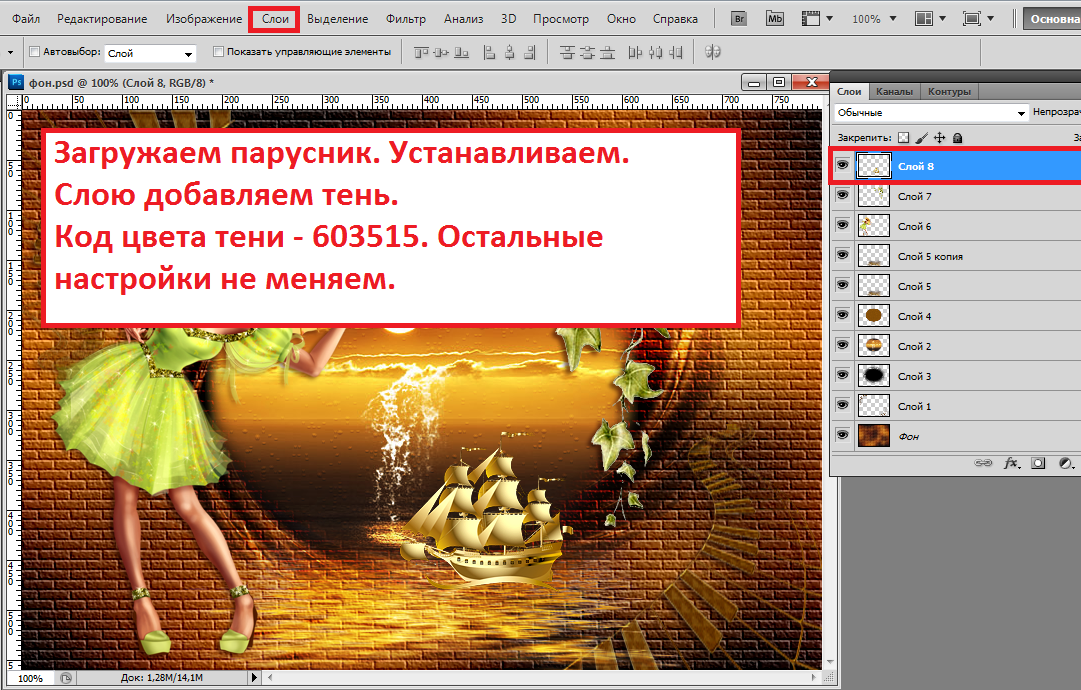Open the Фильтр menu

tap(405, 19)
